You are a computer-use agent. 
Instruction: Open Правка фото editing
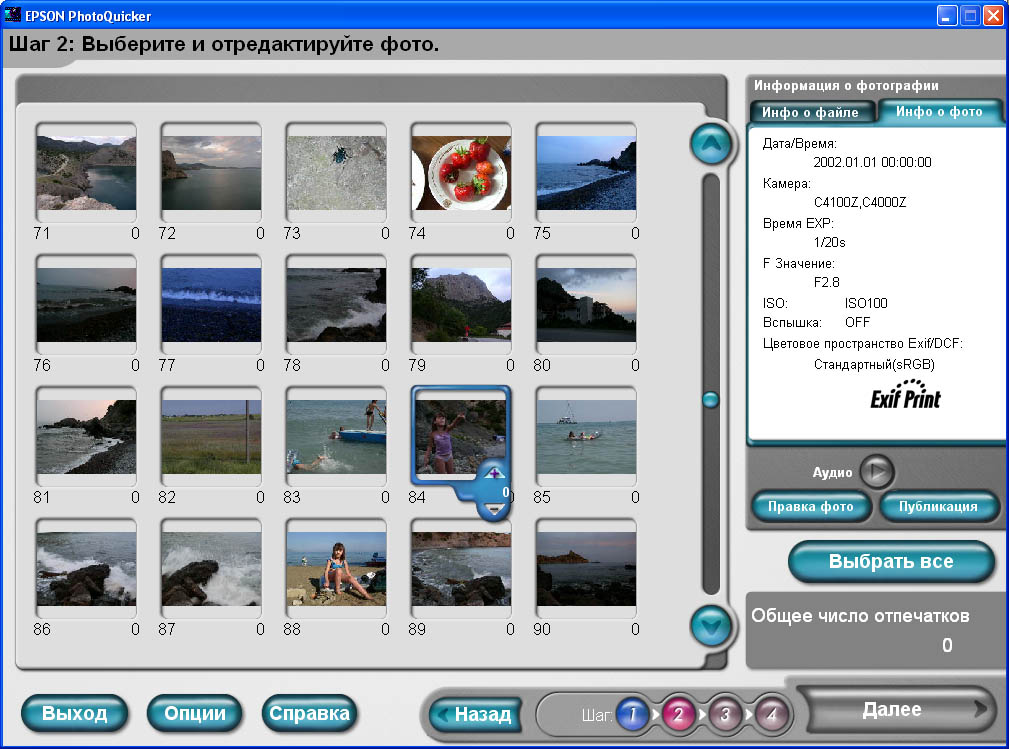[810, 506]
